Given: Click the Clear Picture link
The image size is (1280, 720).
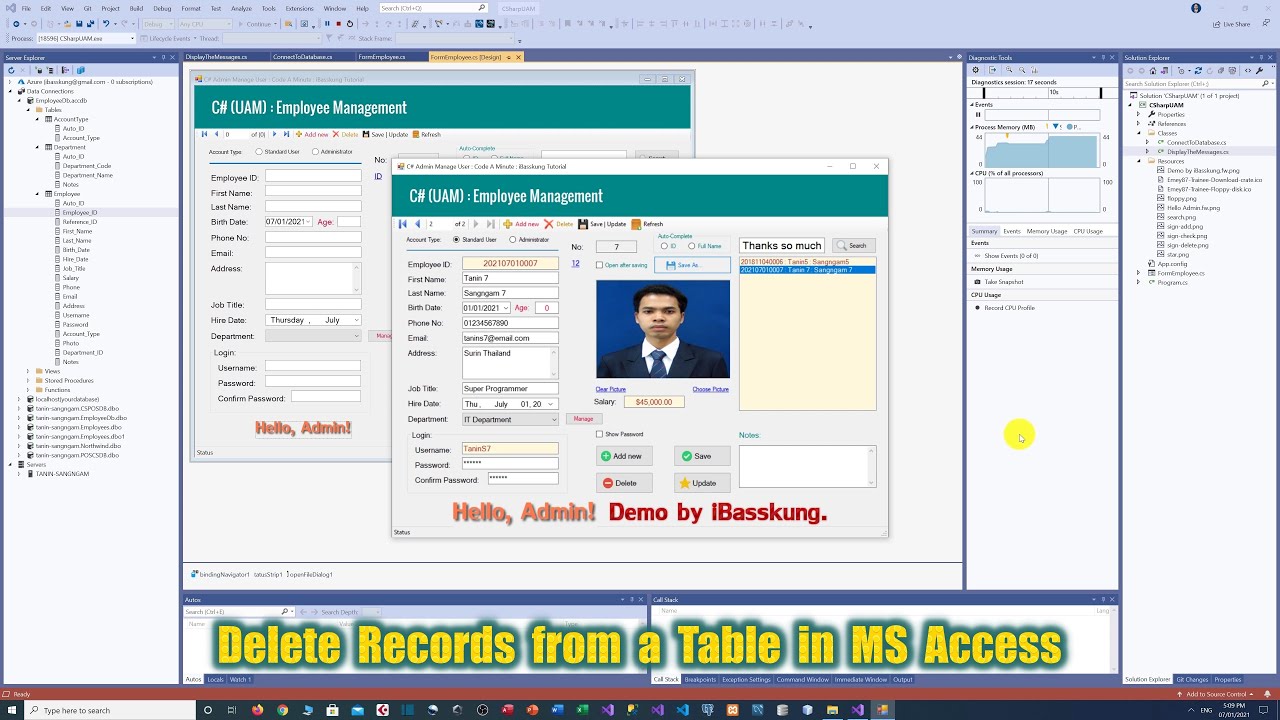Looking at the screenshot, I should (611, 389).
